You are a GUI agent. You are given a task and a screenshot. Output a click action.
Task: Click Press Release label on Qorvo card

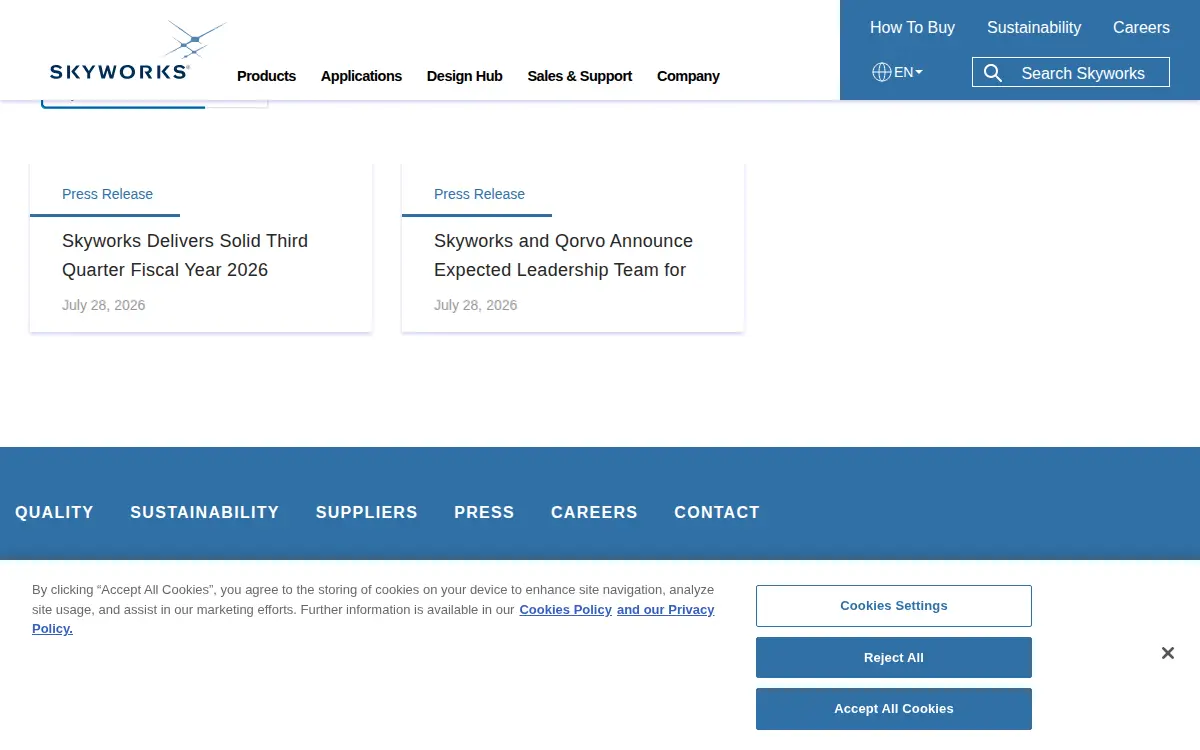(479, 194)
